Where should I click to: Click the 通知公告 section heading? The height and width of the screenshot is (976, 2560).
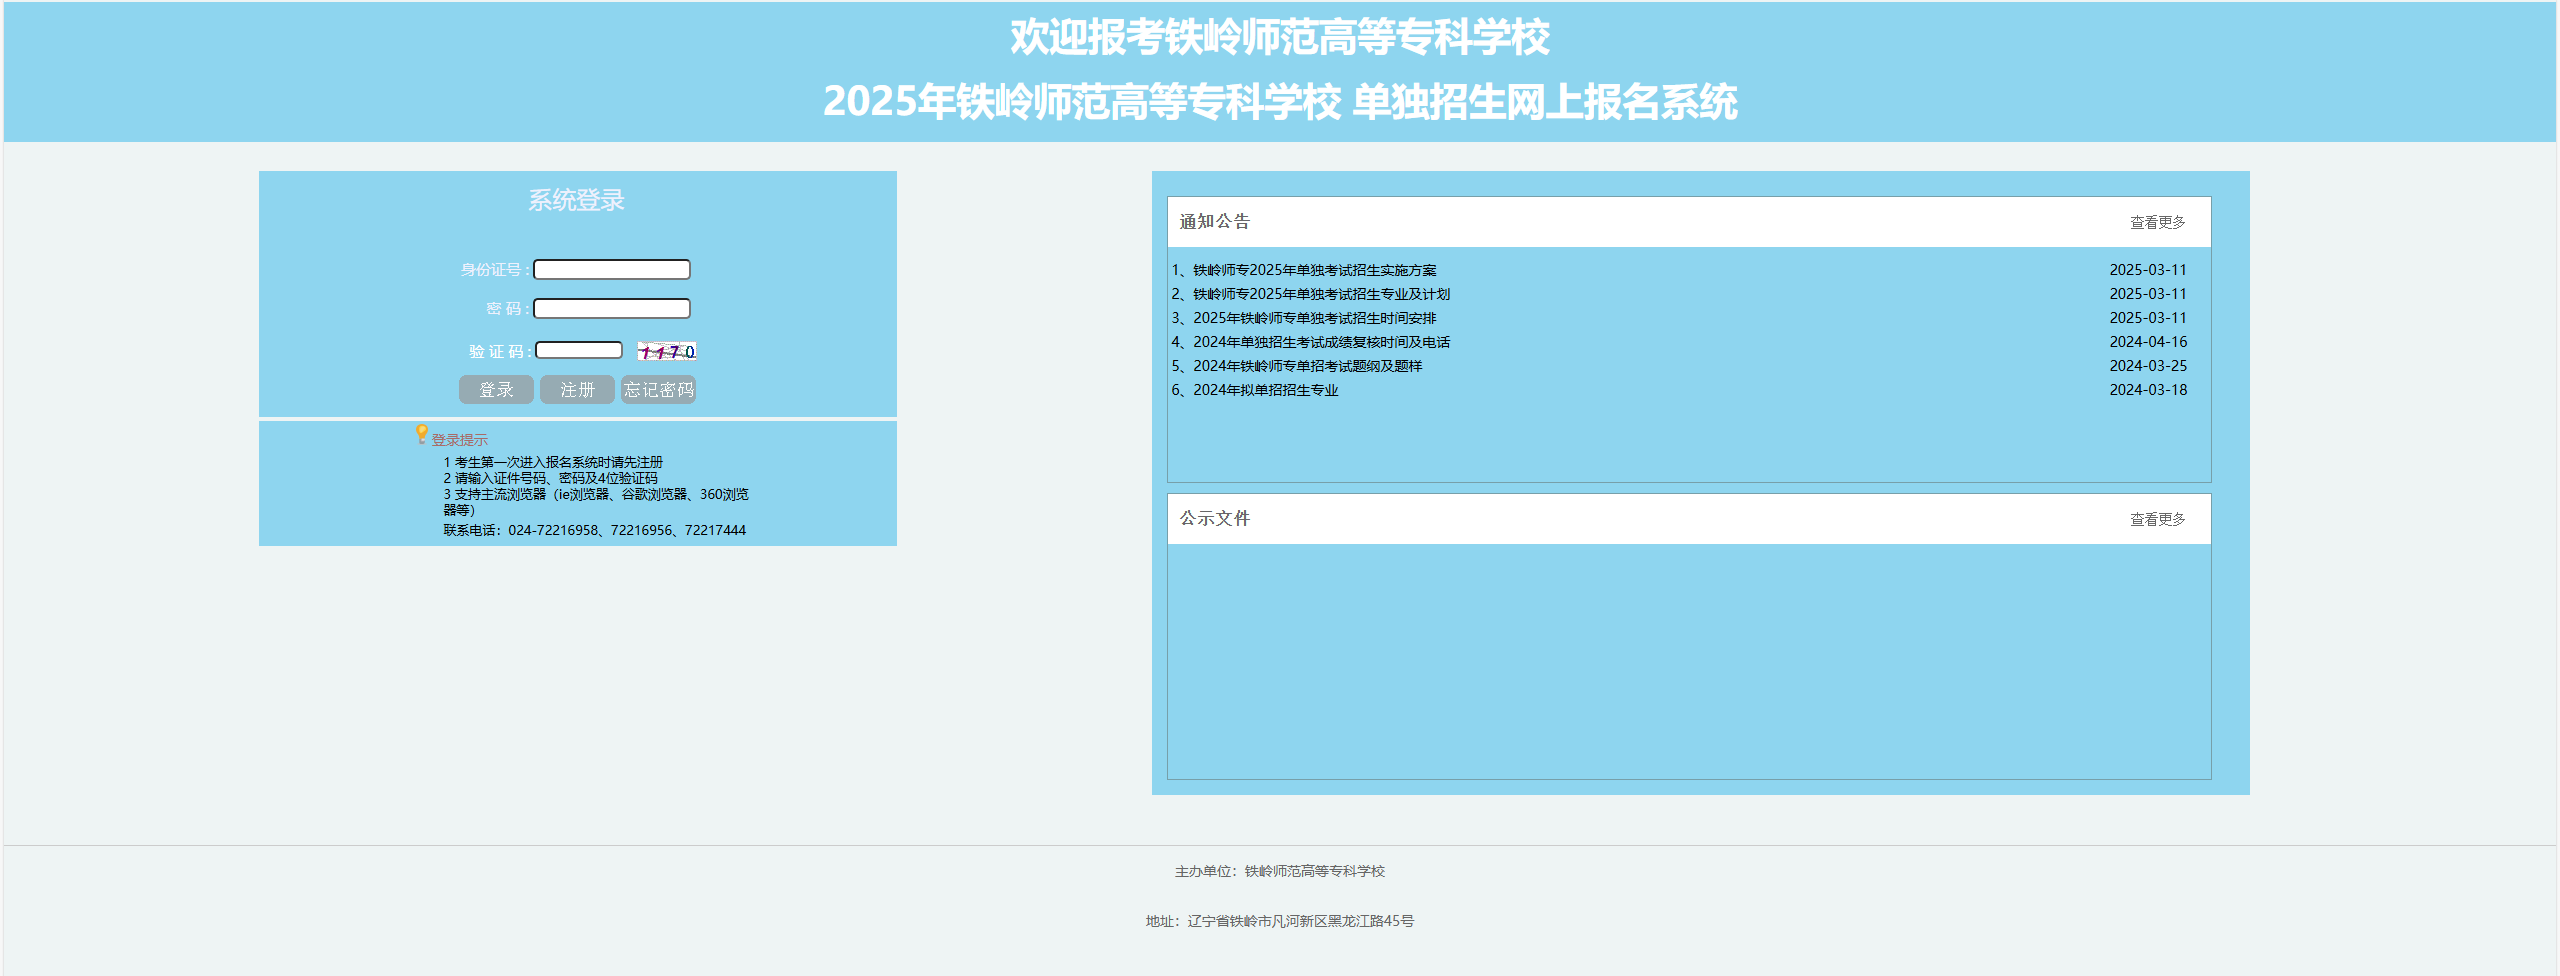click(1214, 222)
